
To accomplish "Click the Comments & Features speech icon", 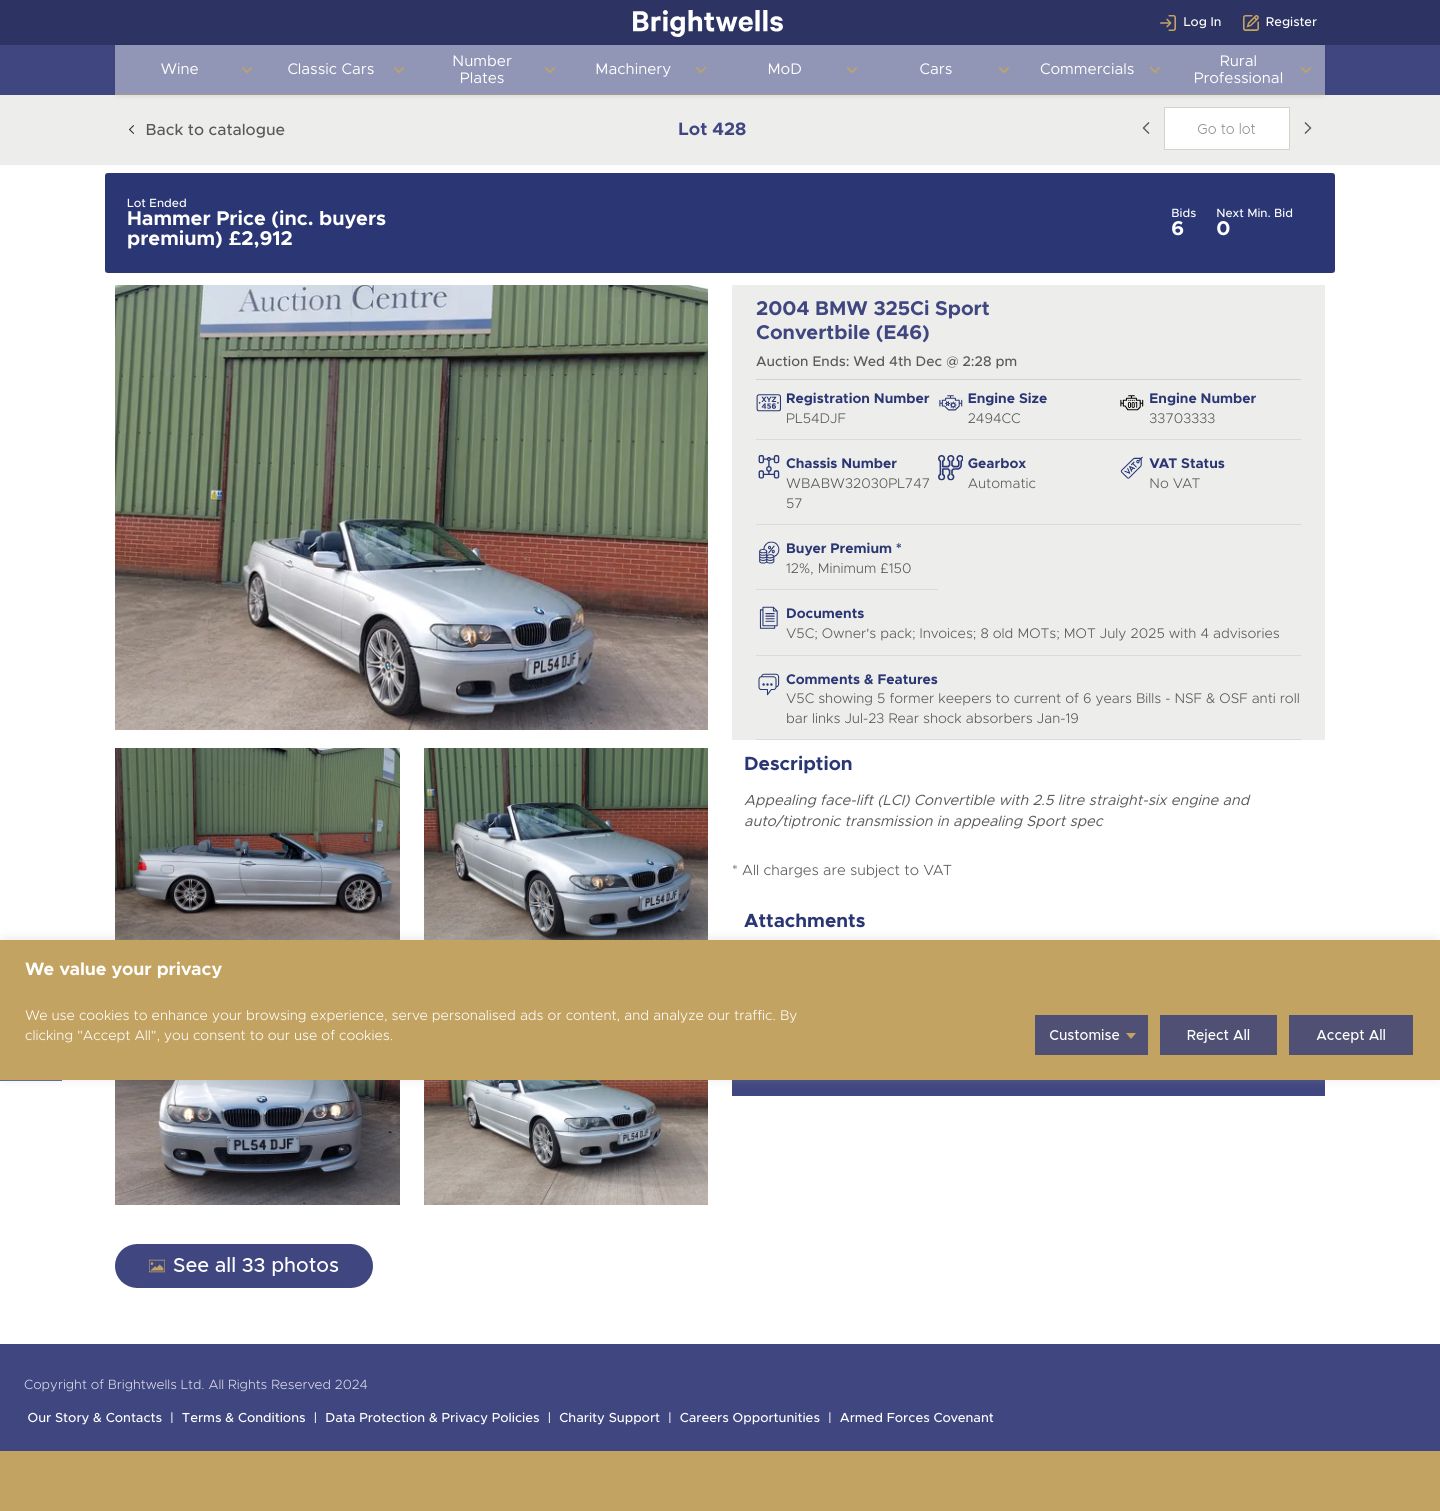I will 768,684.
